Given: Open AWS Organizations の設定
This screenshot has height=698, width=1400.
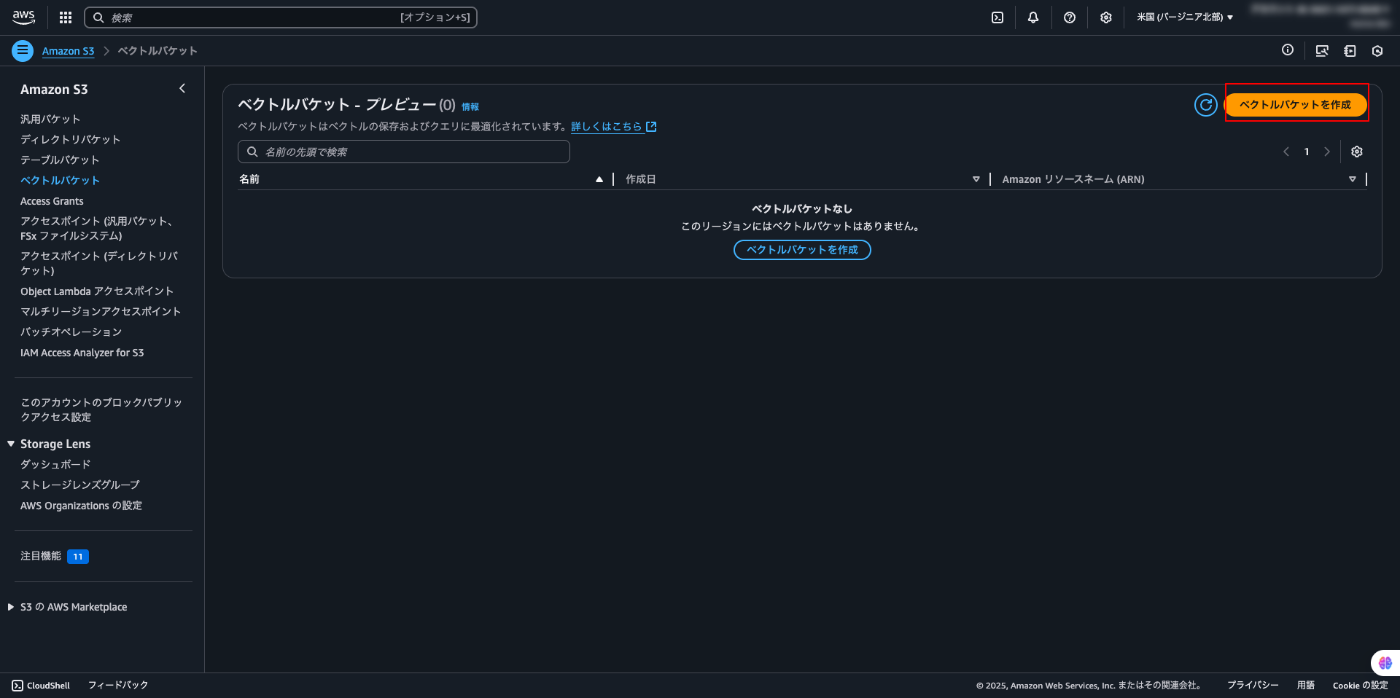Looking at the screenshot, I should [81, 505].
